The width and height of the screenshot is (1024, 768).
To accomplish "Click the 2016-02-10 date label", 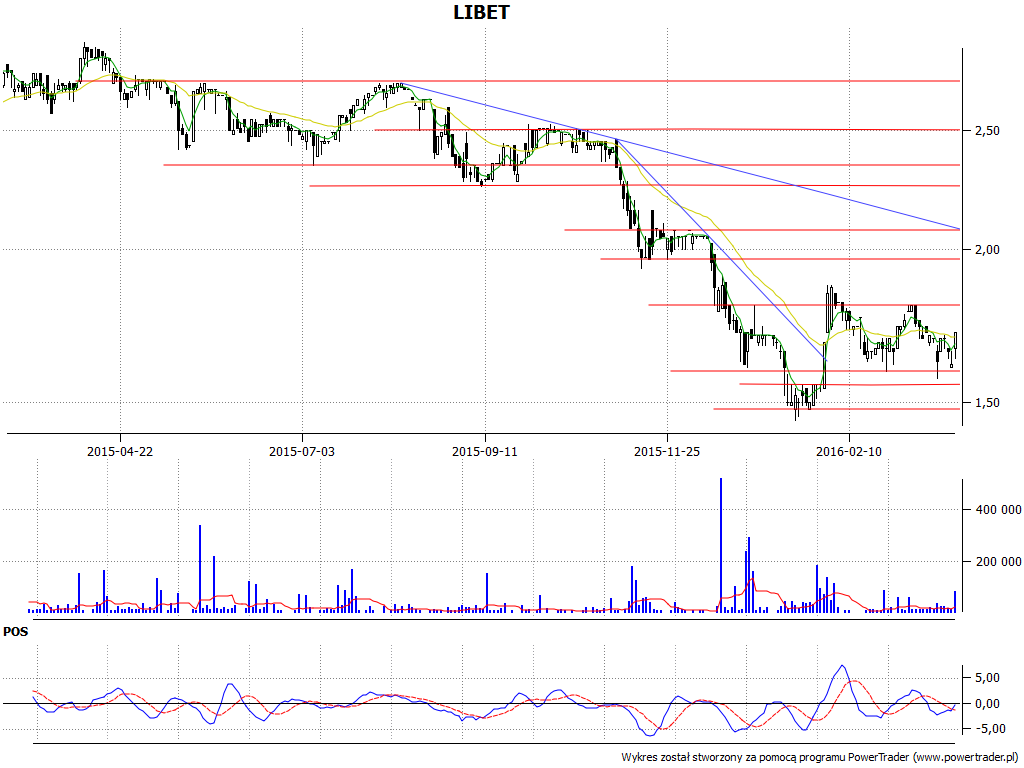I will click(849, 451).
